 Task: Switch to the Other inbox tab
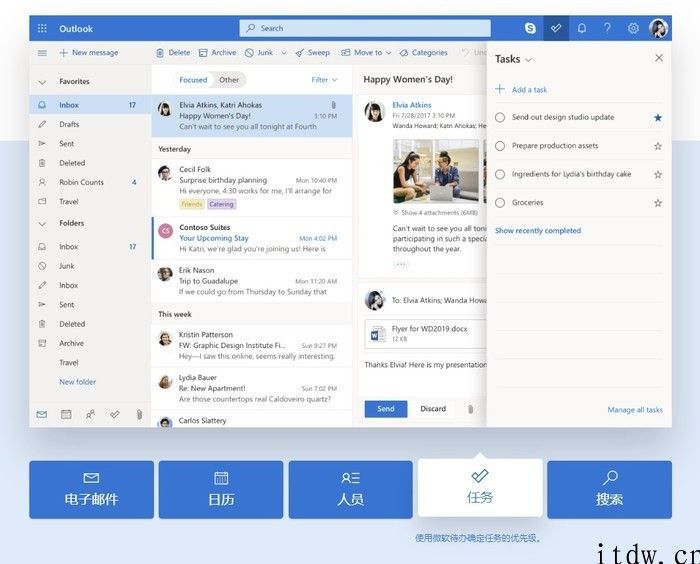click(229, 80)
